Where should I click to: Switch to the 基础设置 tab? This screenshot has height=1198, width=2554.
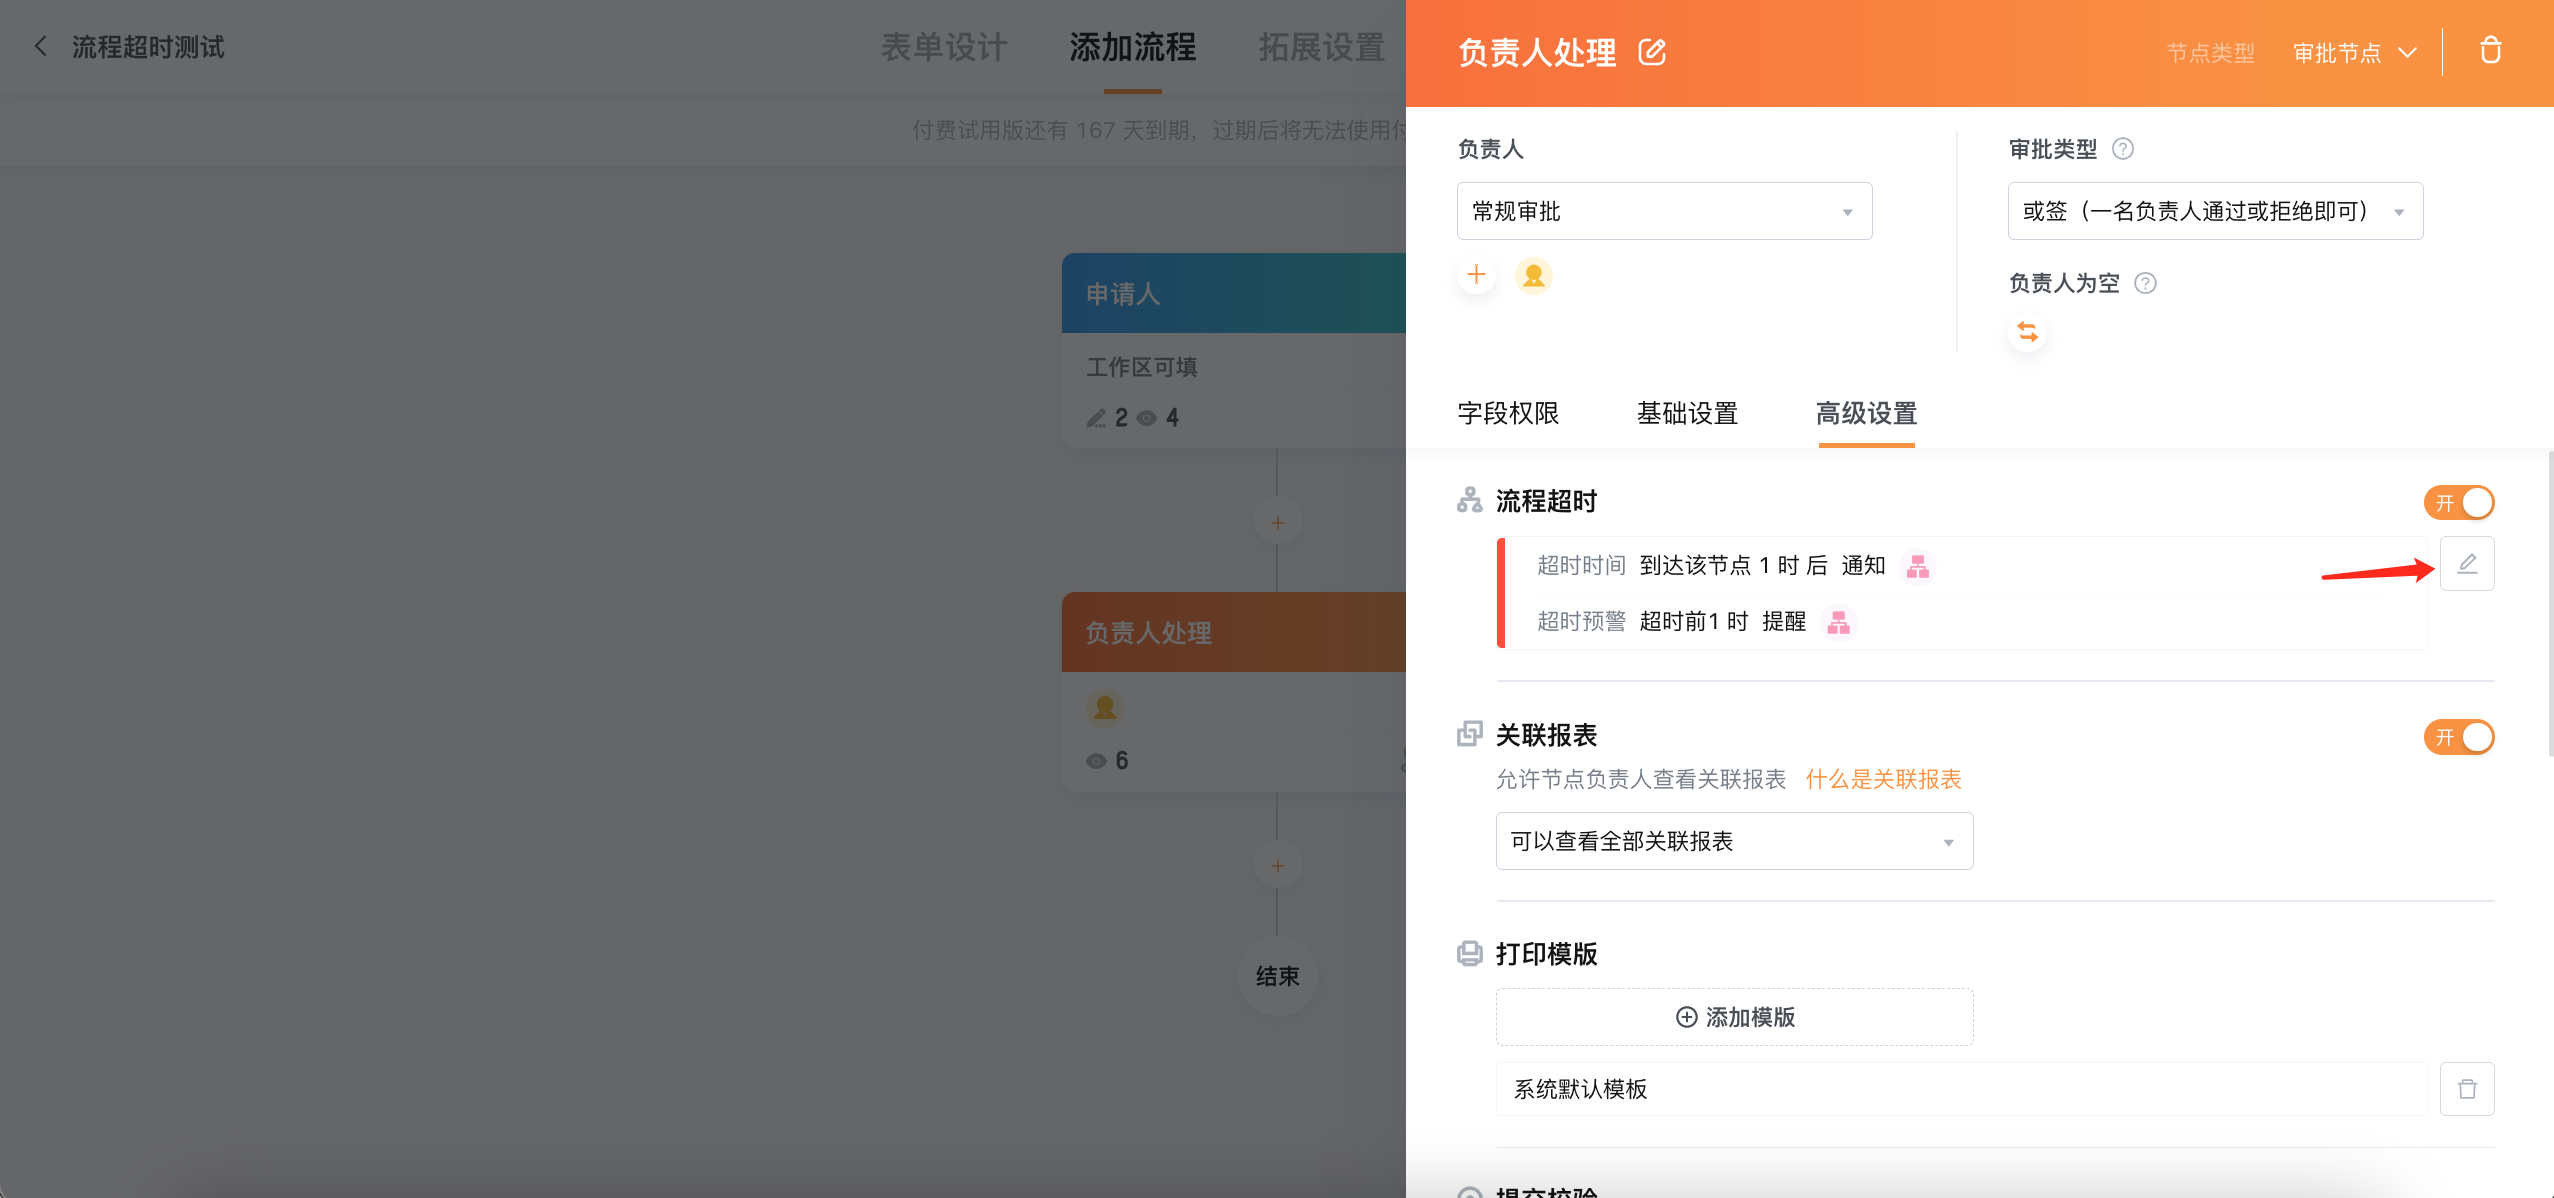1687,413
